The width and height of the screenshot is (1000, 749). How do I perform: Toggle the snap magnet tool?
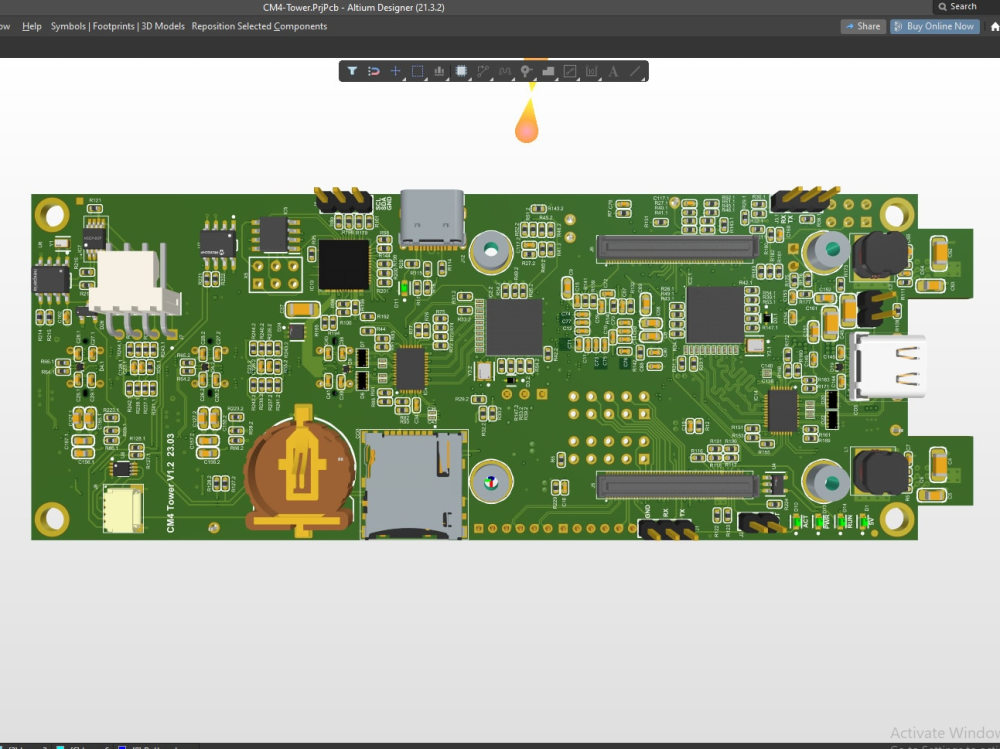pyautogui.click(x=374, y=71)
